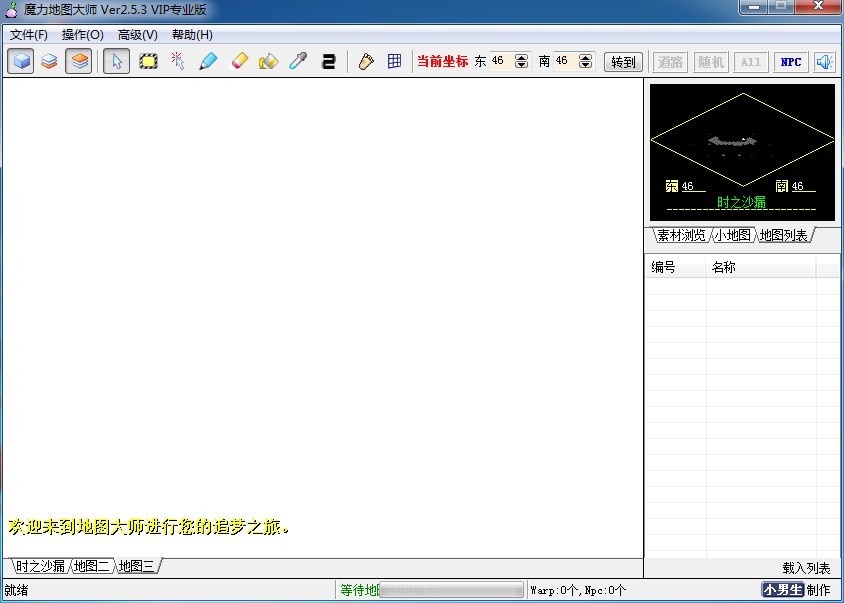
Task: Choose the magic wand tool
Action: (x=178, y=61)
